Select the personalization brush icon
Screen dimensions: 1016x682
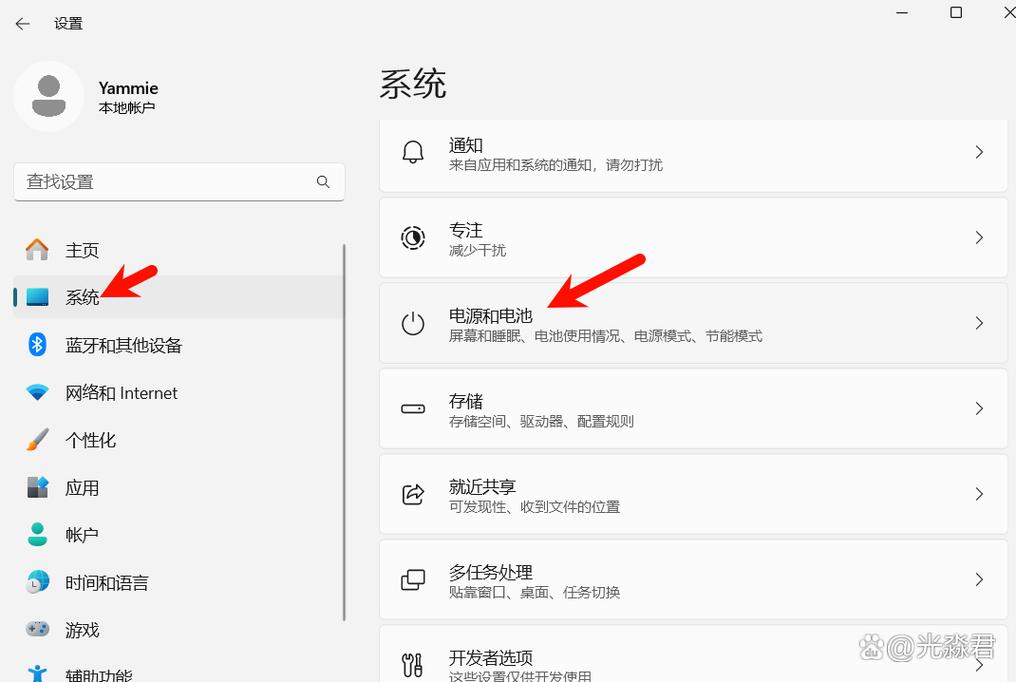coord(36,440)
